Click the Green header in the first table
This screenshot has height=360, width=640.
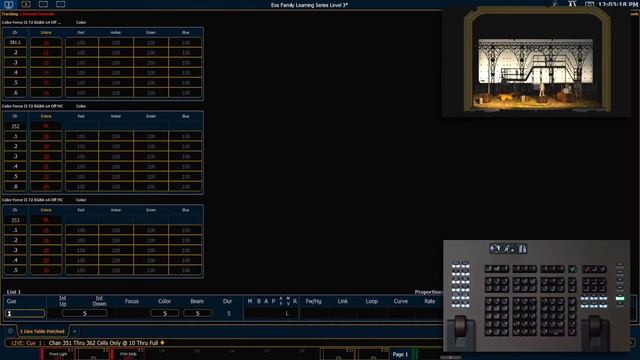click(x=151, y=32)
